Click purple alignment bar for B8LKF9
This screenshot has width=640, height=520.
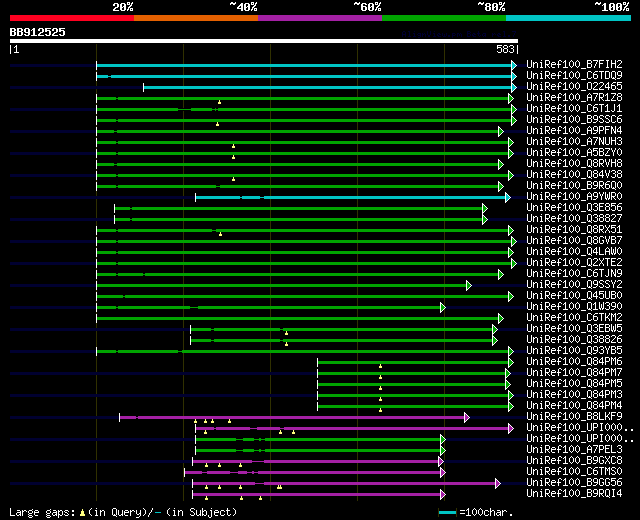[x=292, y=418]
